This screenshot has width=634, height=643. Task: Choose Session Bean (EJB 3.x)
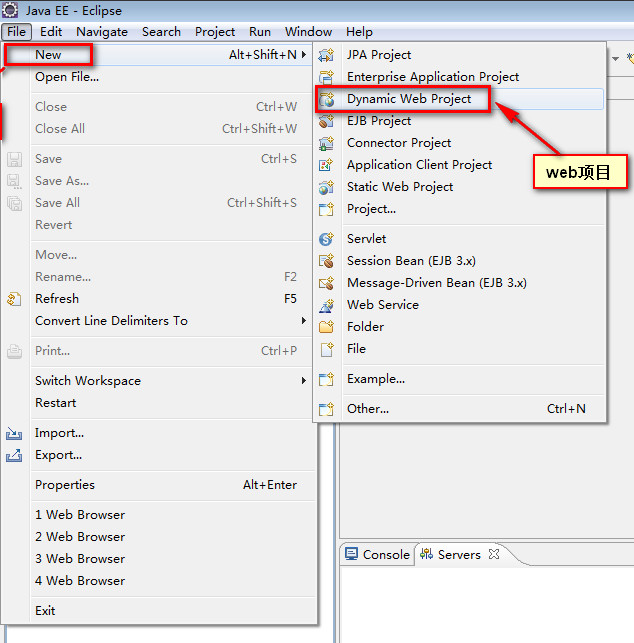[x=459, y=261]
